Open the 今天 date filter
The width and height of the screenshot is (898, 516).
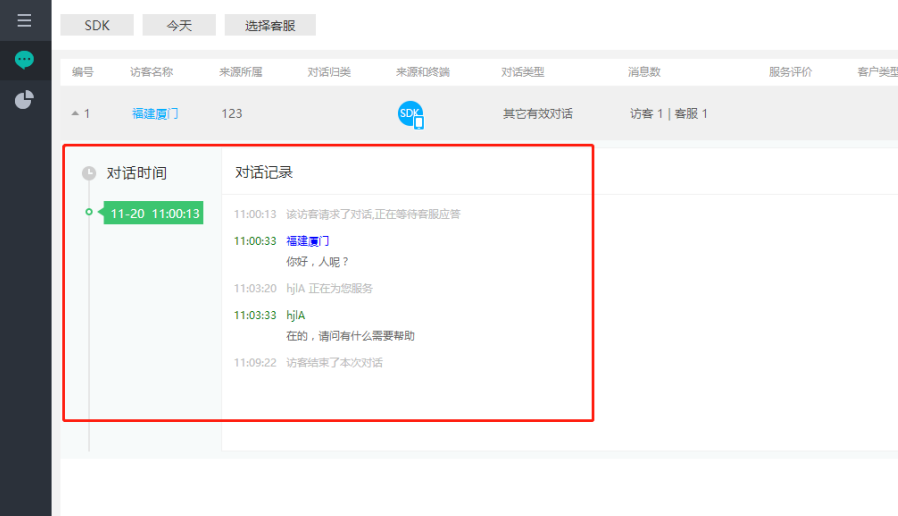coord(179,25)
